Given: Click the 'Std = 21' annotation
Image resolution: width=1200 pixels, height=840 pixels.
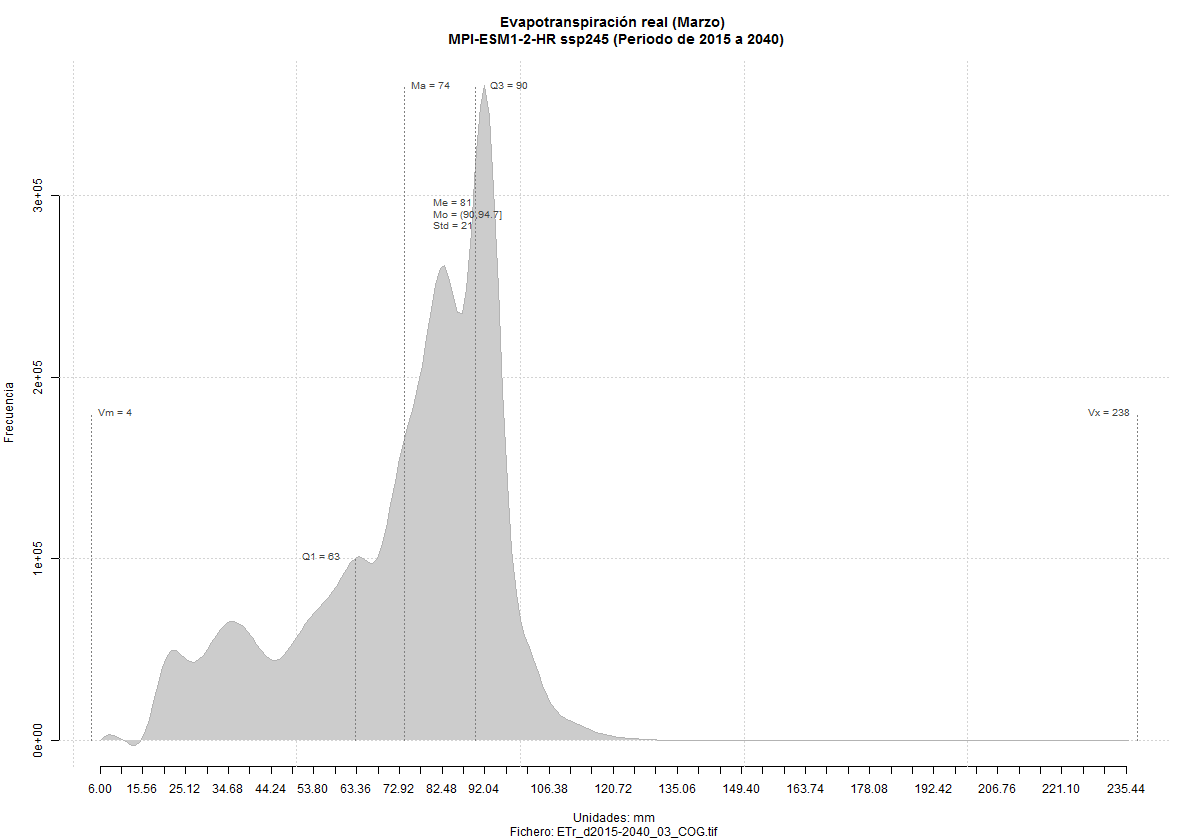Looking at the screenshot, I should (x=452, y=226).
